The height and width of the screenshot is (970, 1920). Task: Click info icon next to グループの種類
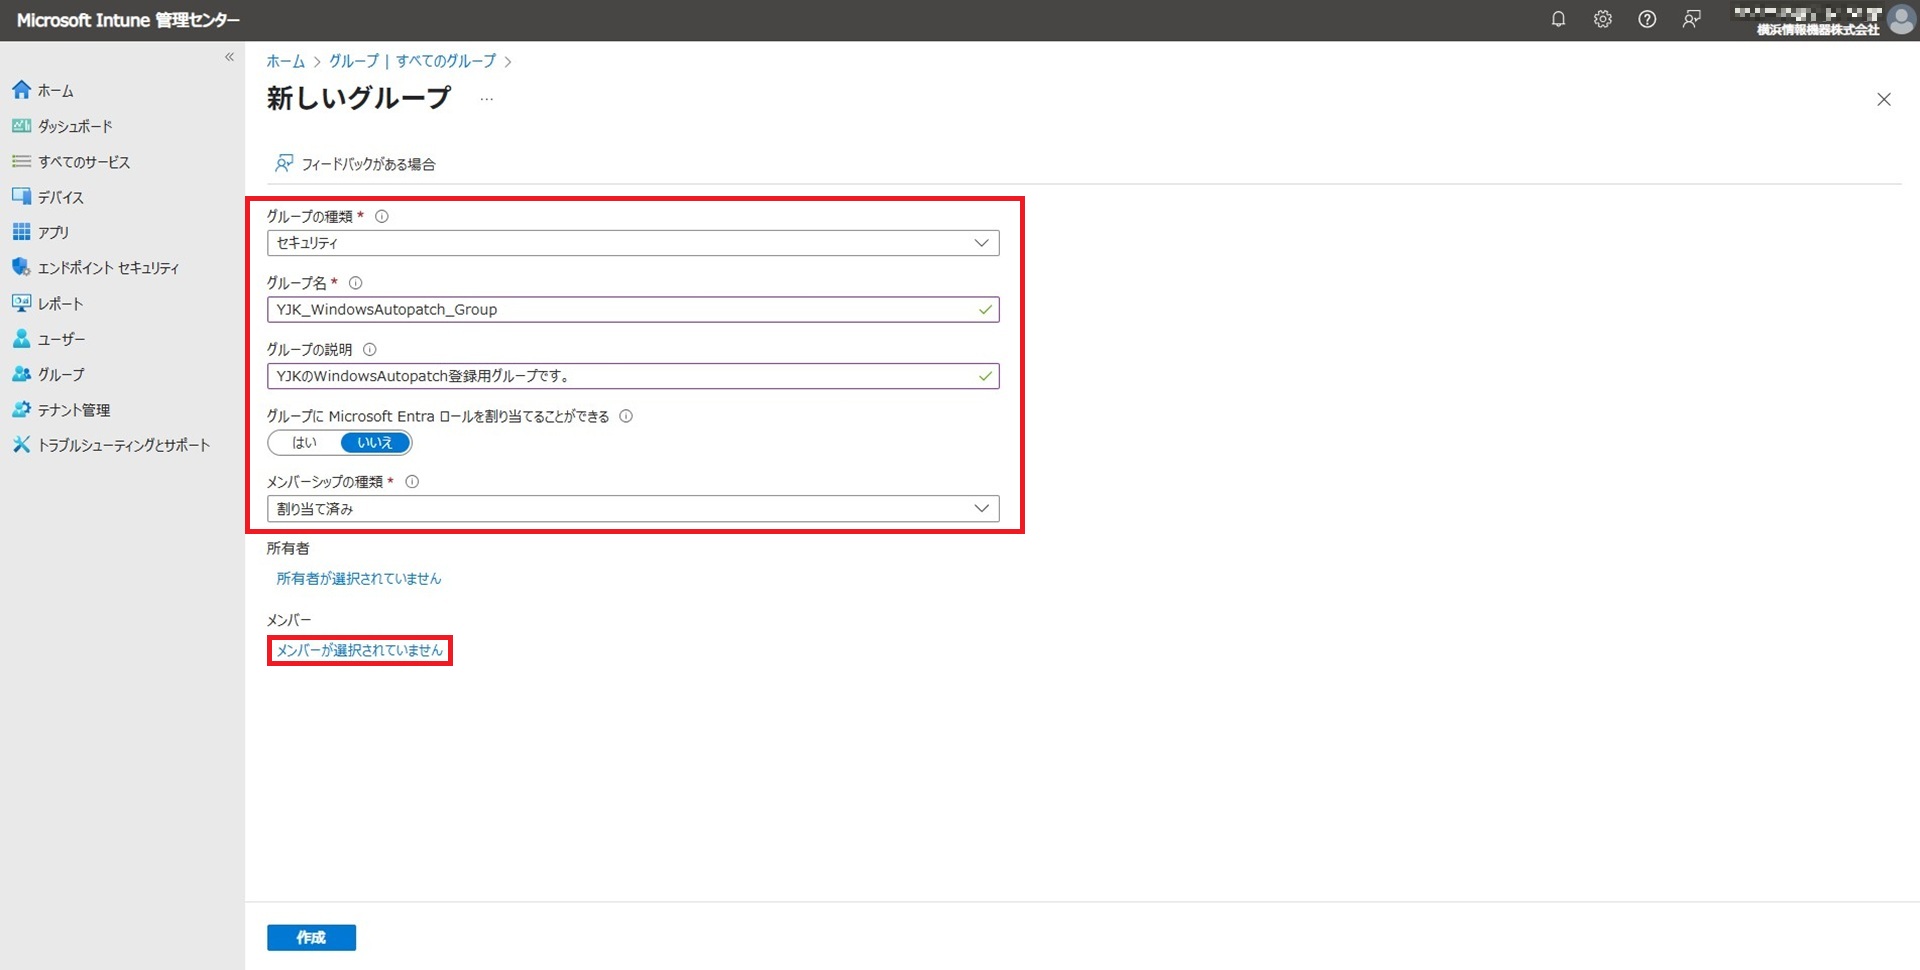point(381,216)
